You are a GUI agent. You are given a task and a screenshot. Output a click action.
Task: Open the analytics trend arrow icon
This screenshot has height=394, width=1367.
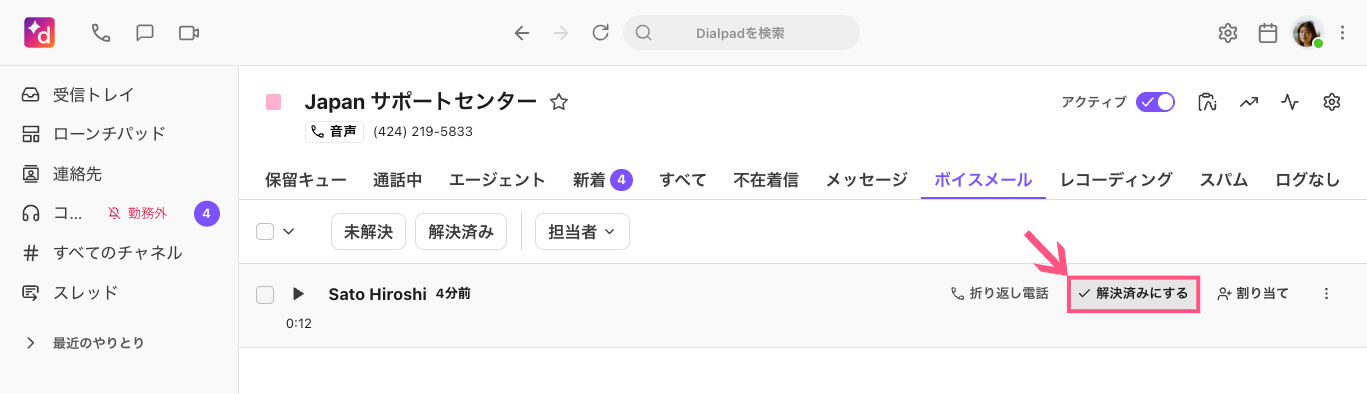tap(1249, 102)
